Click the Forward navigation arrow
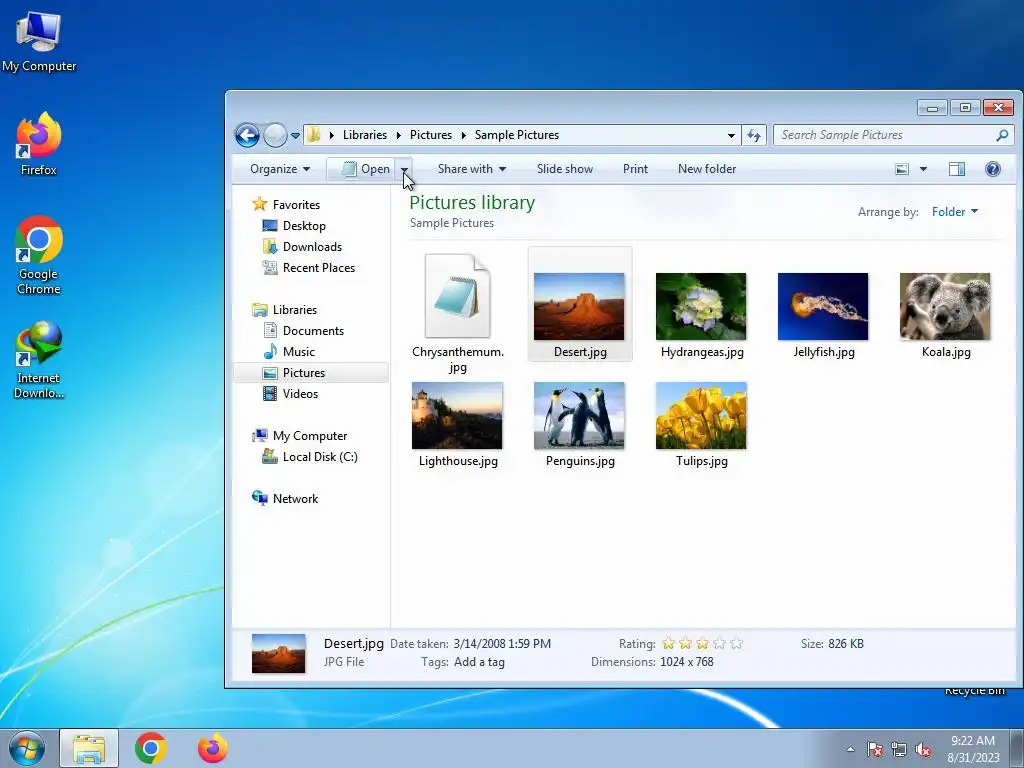The image size is (1024, 768). [x=275, y=135]
